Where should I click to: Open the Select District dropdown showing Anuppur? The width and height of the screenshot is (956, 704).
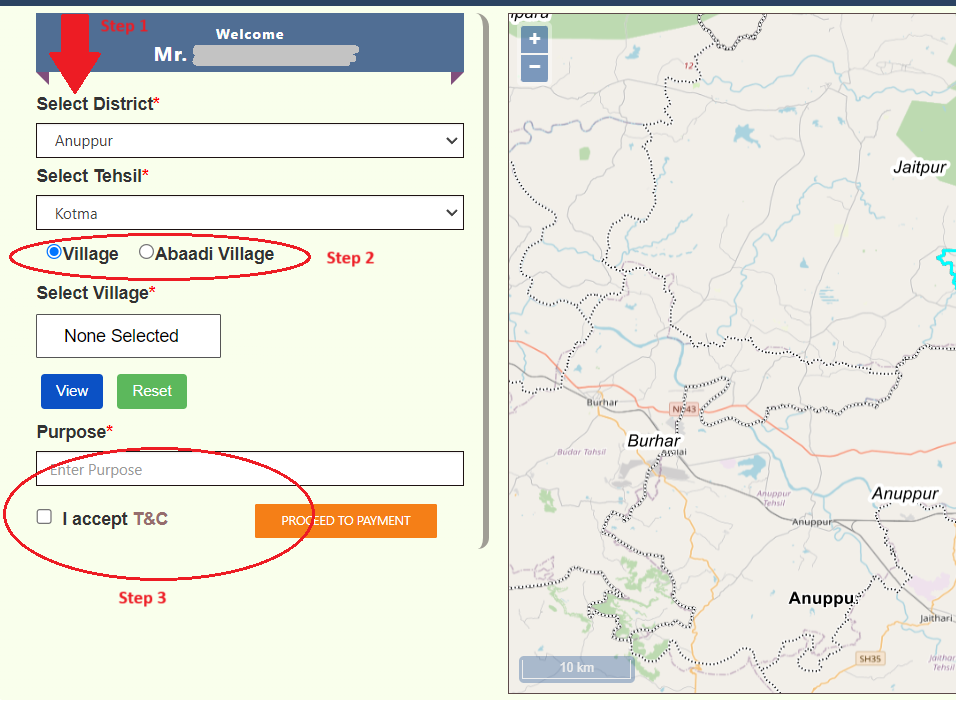pos(250,141)
